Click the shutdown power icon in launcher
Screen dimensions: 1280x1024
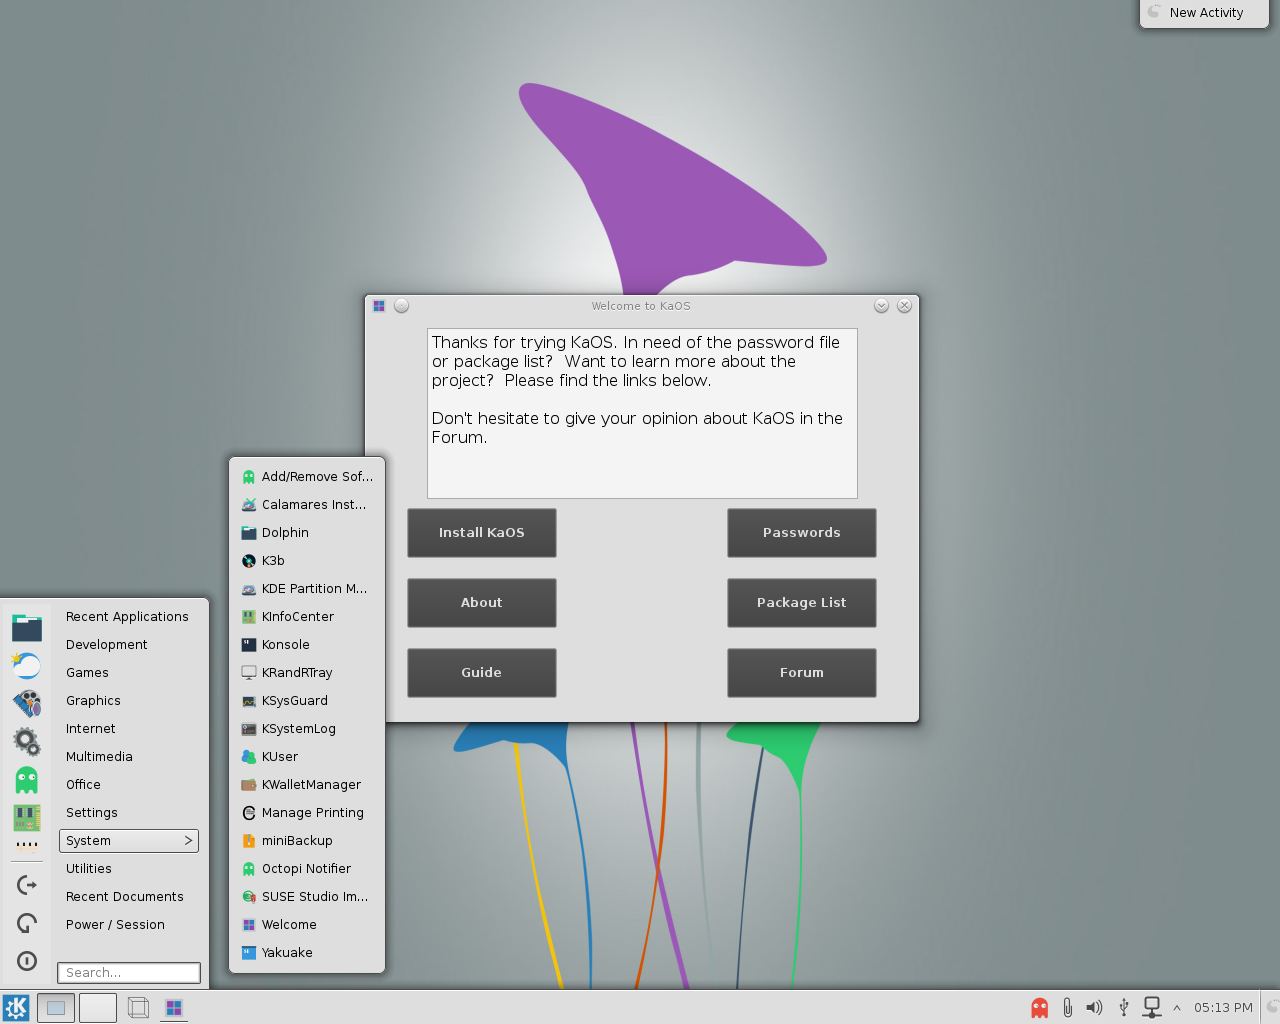tap(27, 961)
